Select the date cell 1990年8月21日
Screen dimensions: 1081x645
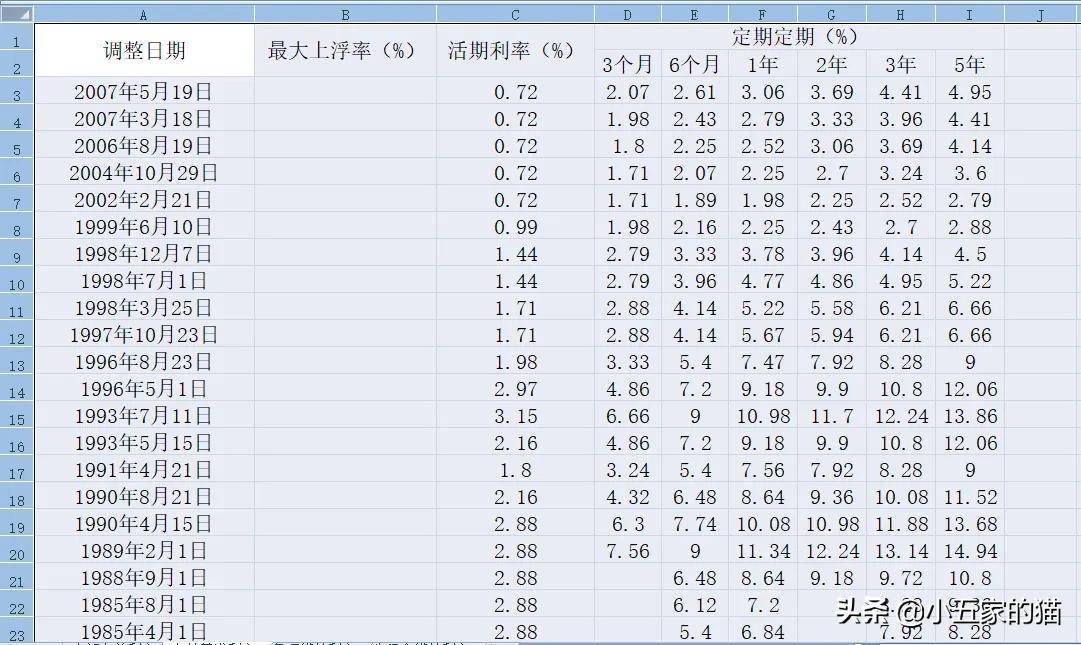[144, 496]
